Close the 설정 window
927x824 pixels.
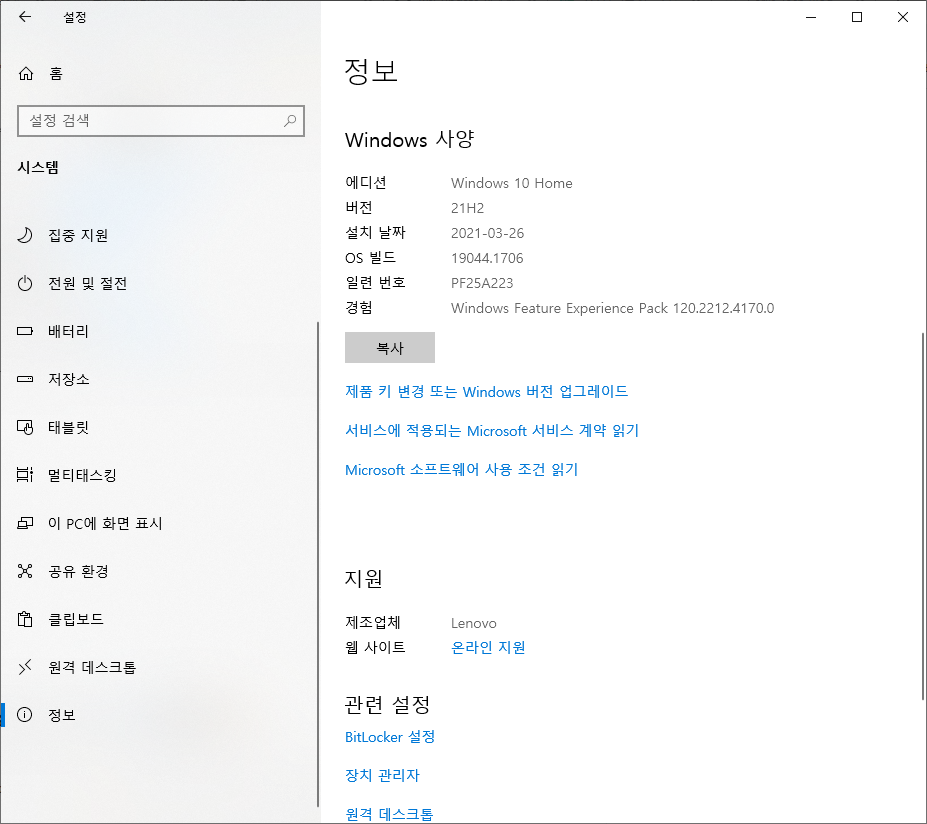click(903, 17)
